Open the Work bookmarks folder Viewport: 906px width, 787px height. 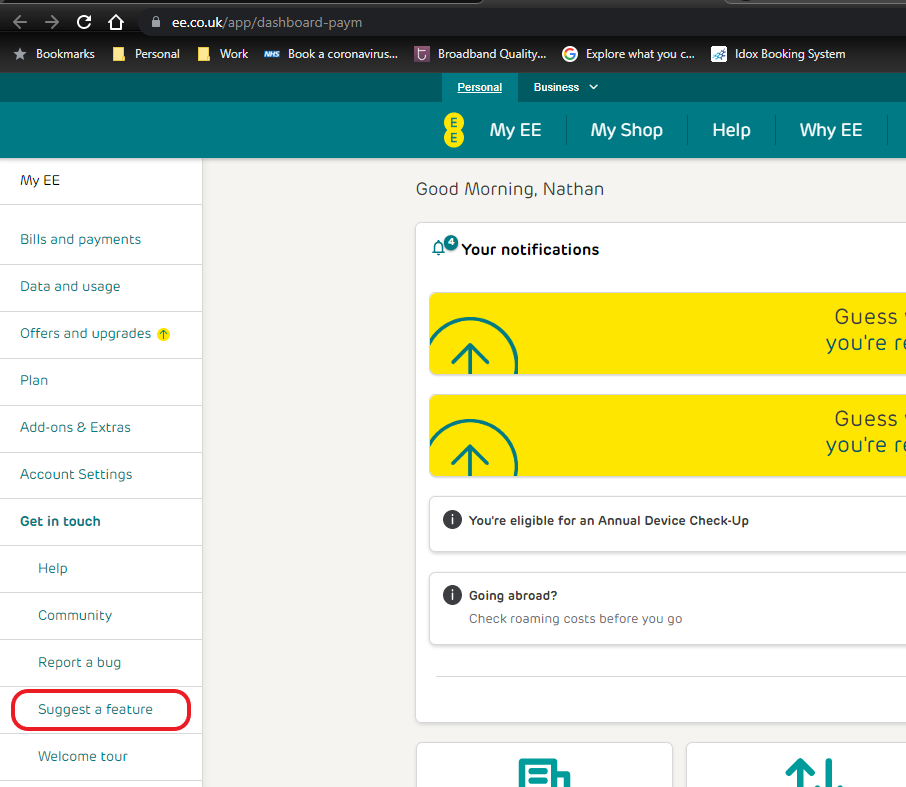coord(223,54)
